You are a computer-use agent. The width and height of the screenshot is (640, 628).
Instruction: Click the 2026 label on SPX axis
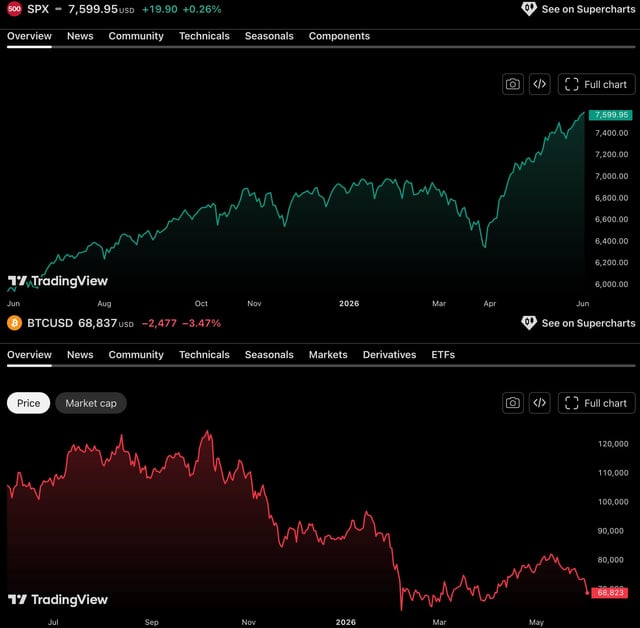[349, 303]
